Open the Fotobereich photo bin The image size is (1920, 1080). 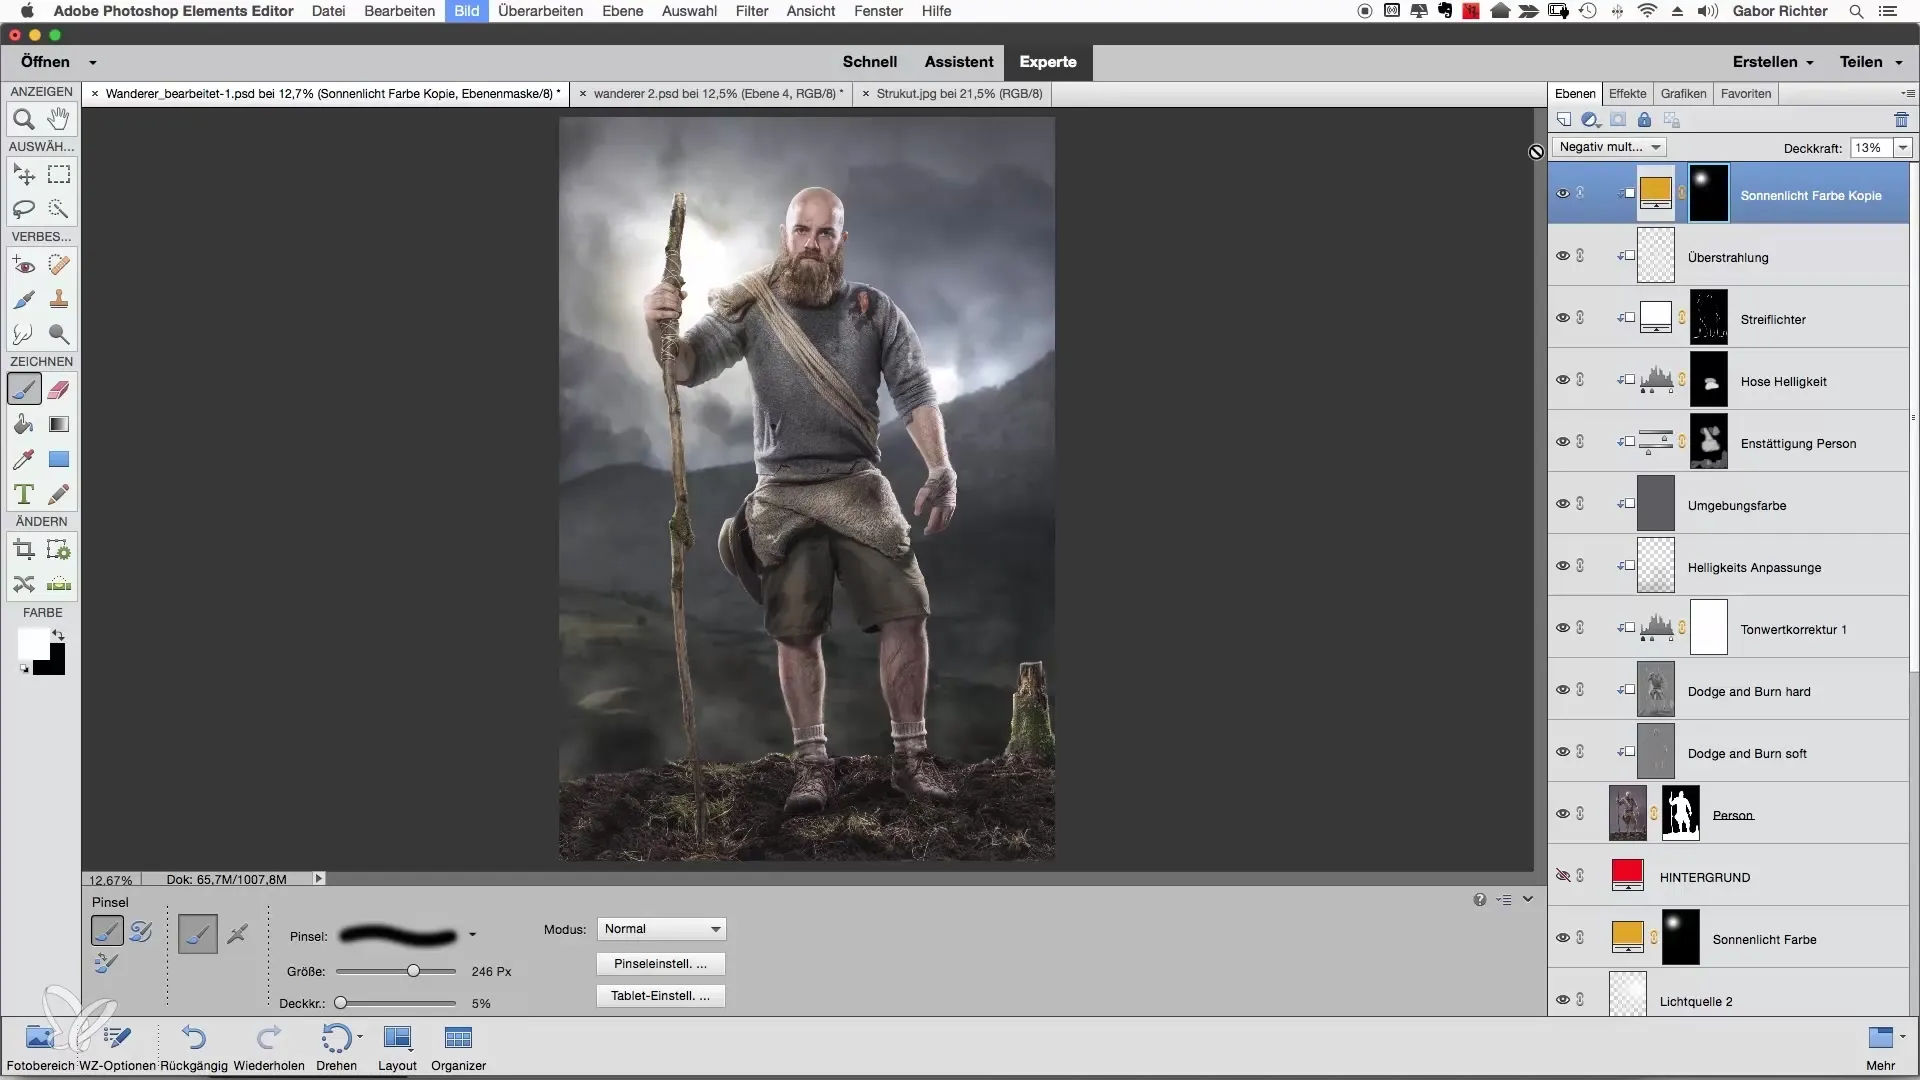(40, 1047)
